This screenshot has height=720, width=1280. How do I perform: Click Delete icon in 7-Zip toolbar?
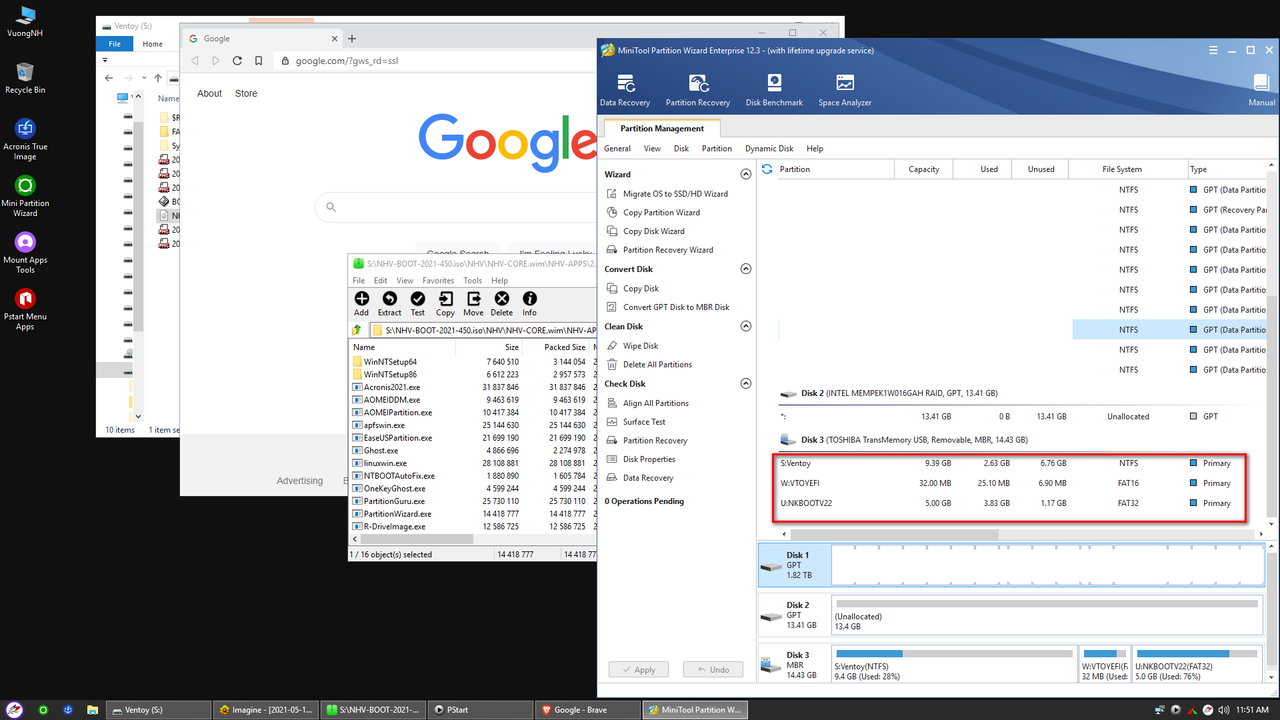pyautogui.click(x=501, y=304)
